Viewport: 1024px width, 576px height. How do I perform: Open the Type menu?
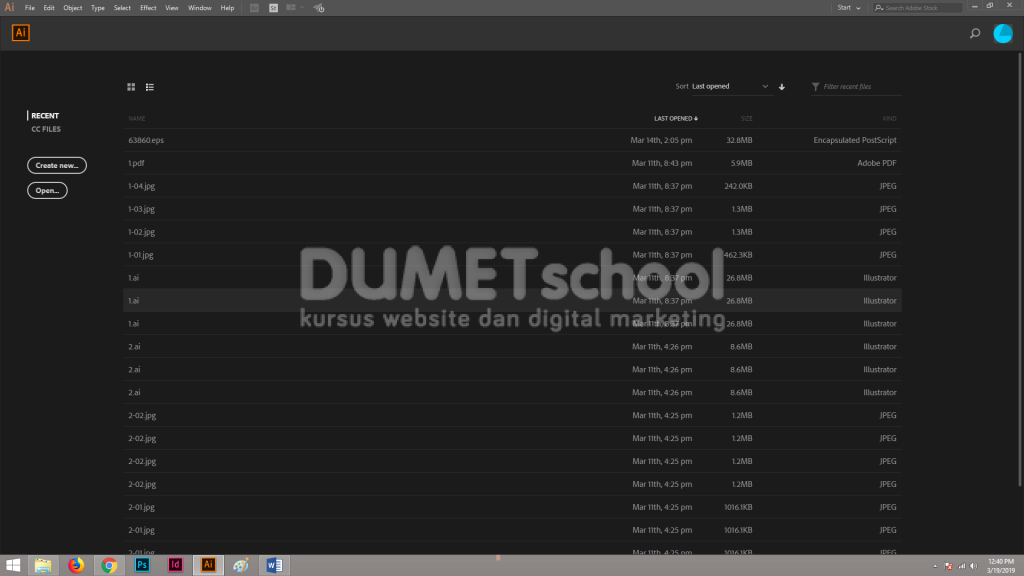tap(98, 8)
